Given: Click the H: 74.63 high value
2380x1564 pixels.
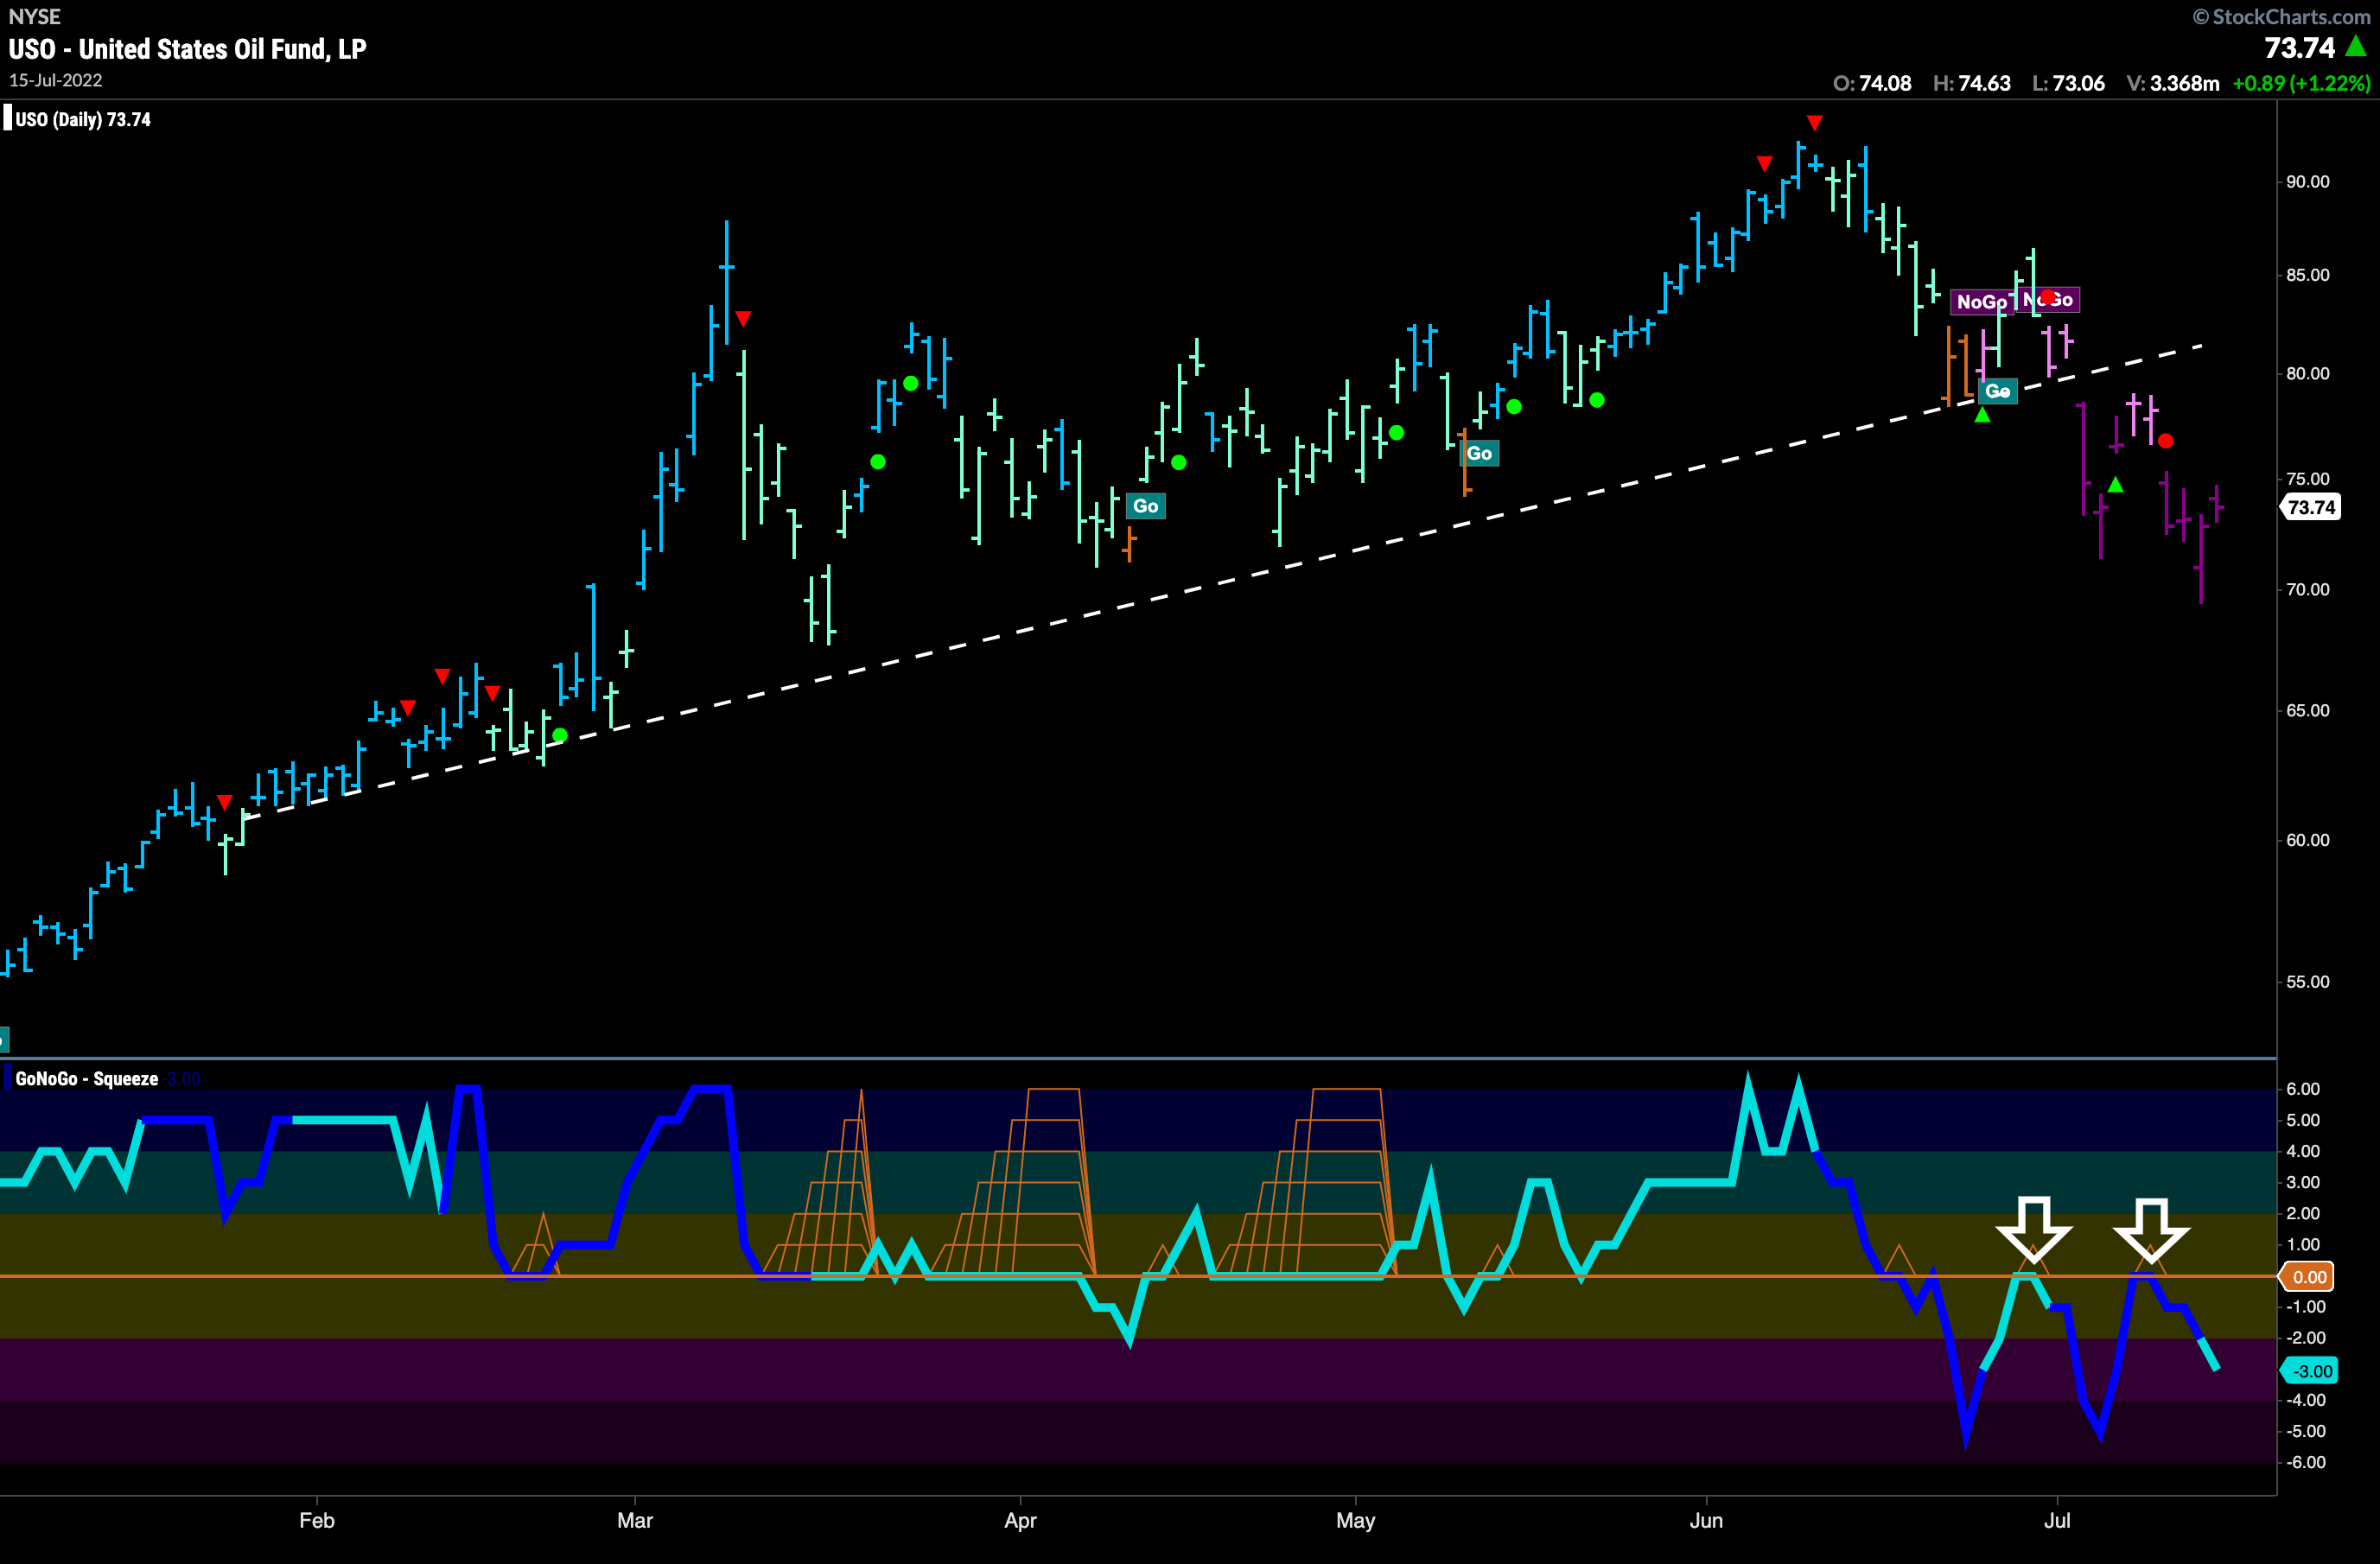Looking at the screenshot, I should pyautogui.click(x=1972, y=83).
